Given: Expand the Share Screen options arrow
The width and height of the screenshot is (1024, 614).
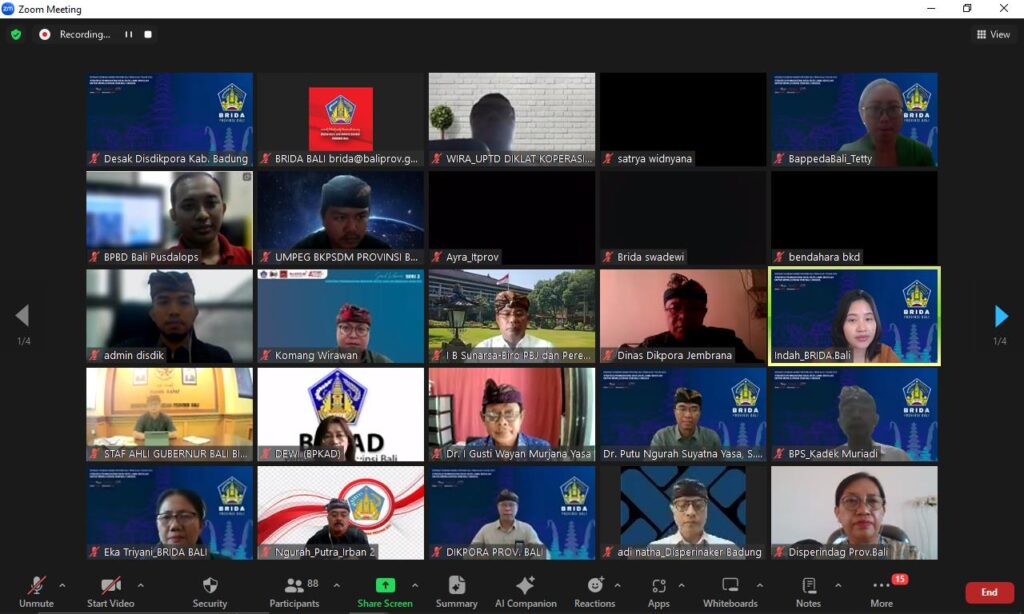Looking at the screenshot, I should [415, 585].
